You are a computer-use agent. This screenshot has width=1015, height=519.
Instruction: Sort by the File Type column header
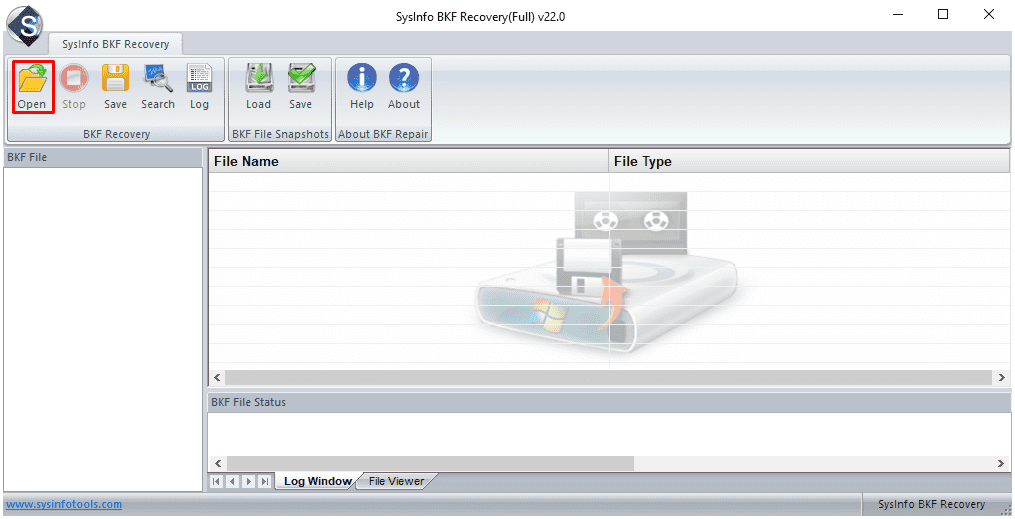(x=809, y=161)
